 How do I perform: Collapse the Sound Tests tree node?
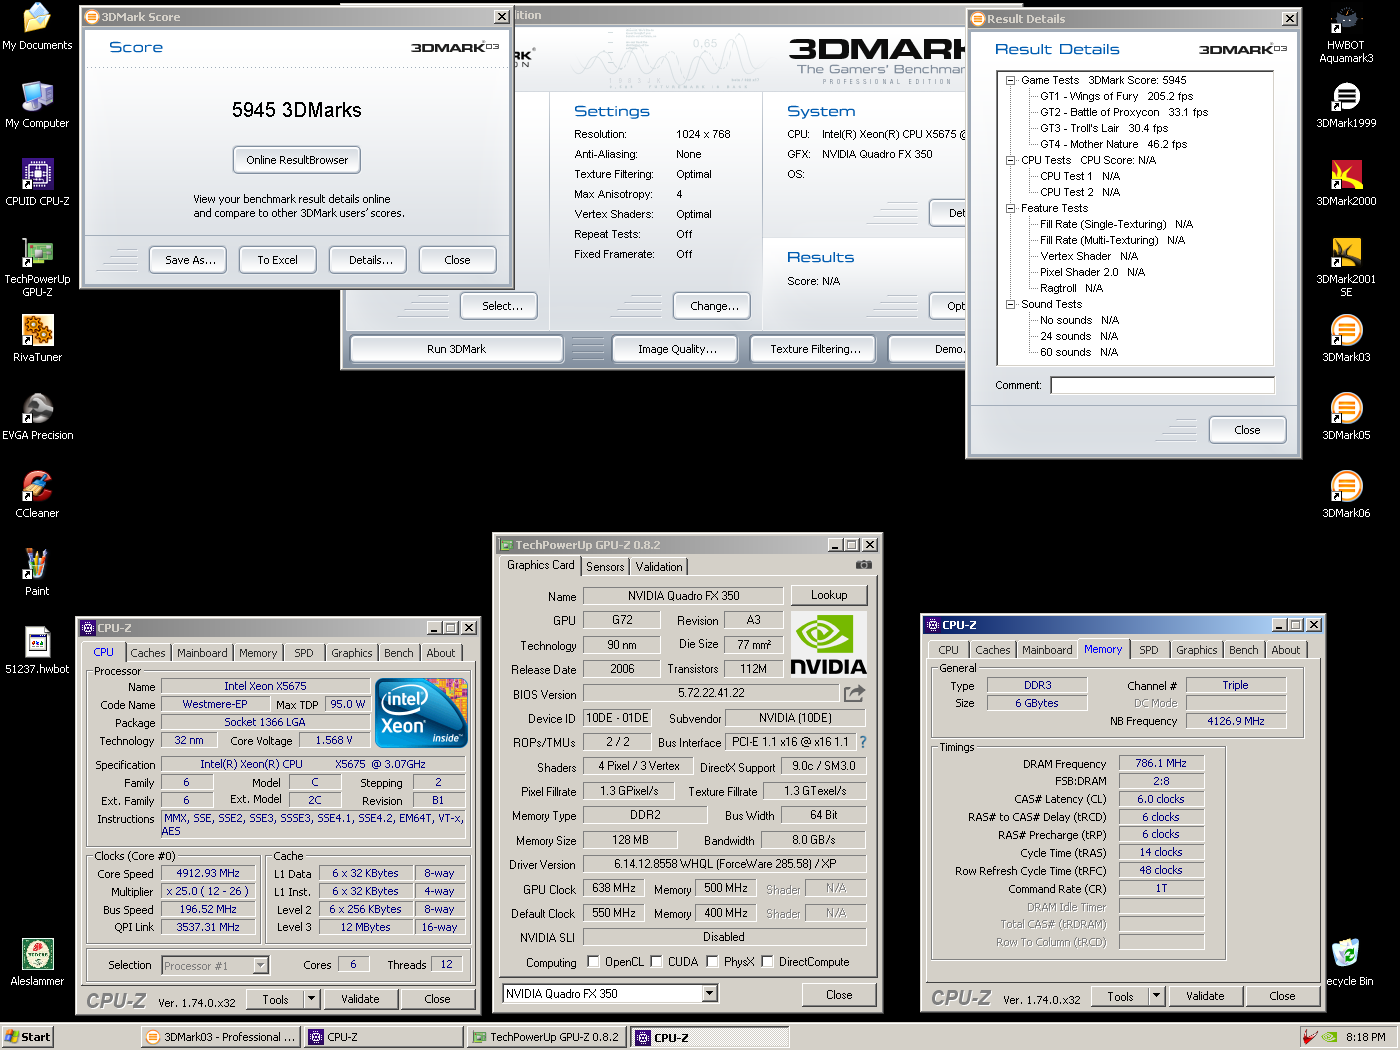[x=1011, y=304]
